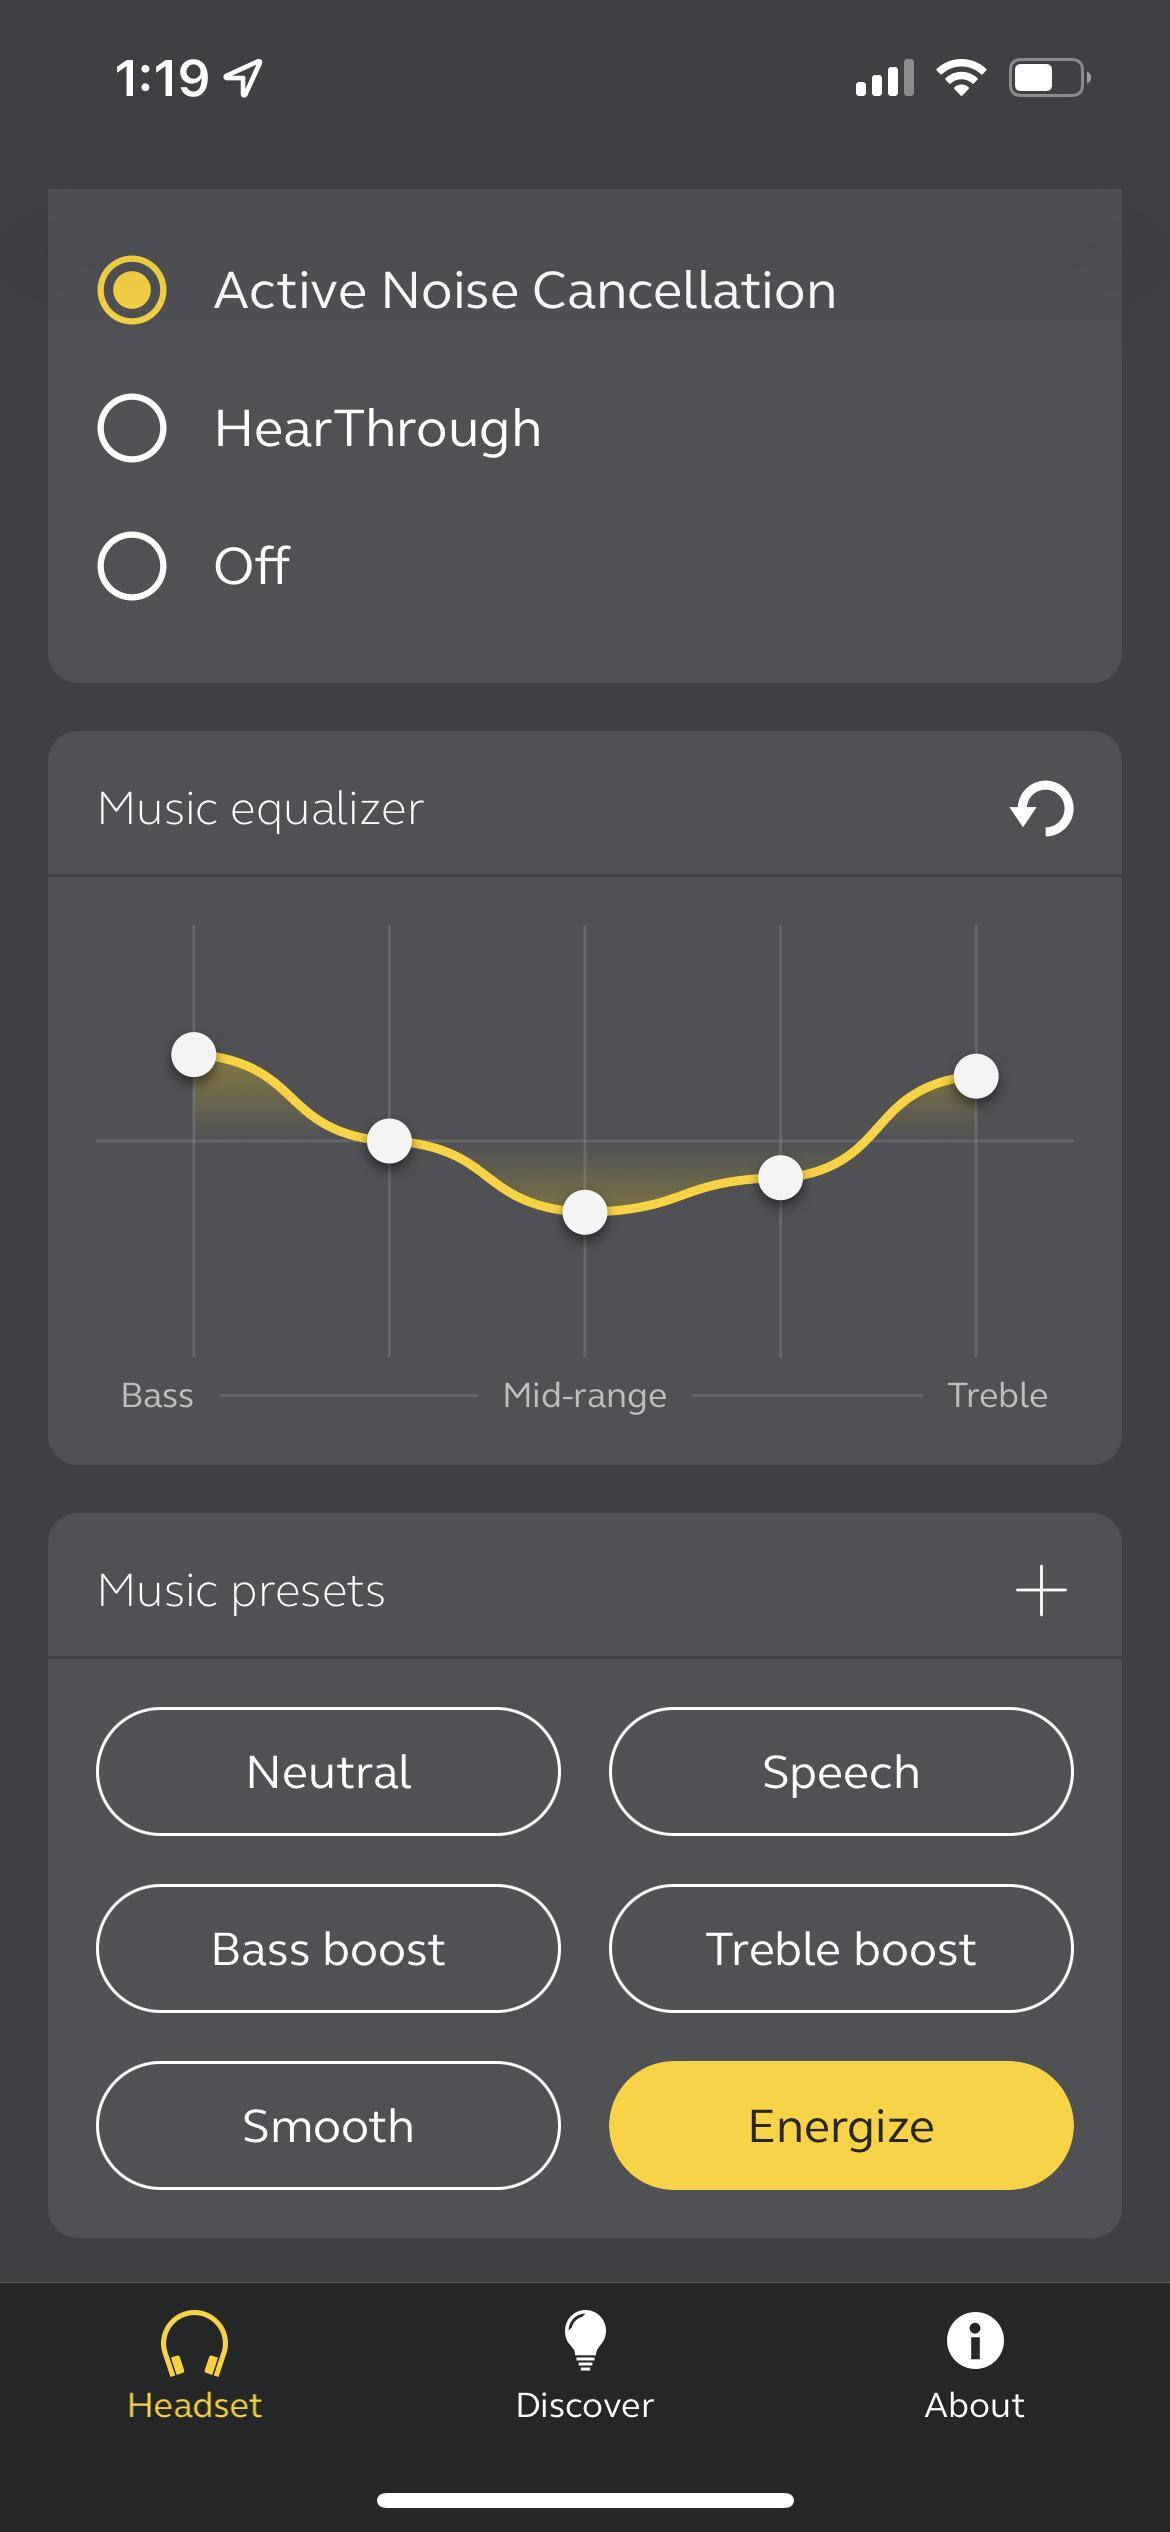Select Active Noise Cancellation radio button
The image size is (1170, 2532).
[132, 291]
